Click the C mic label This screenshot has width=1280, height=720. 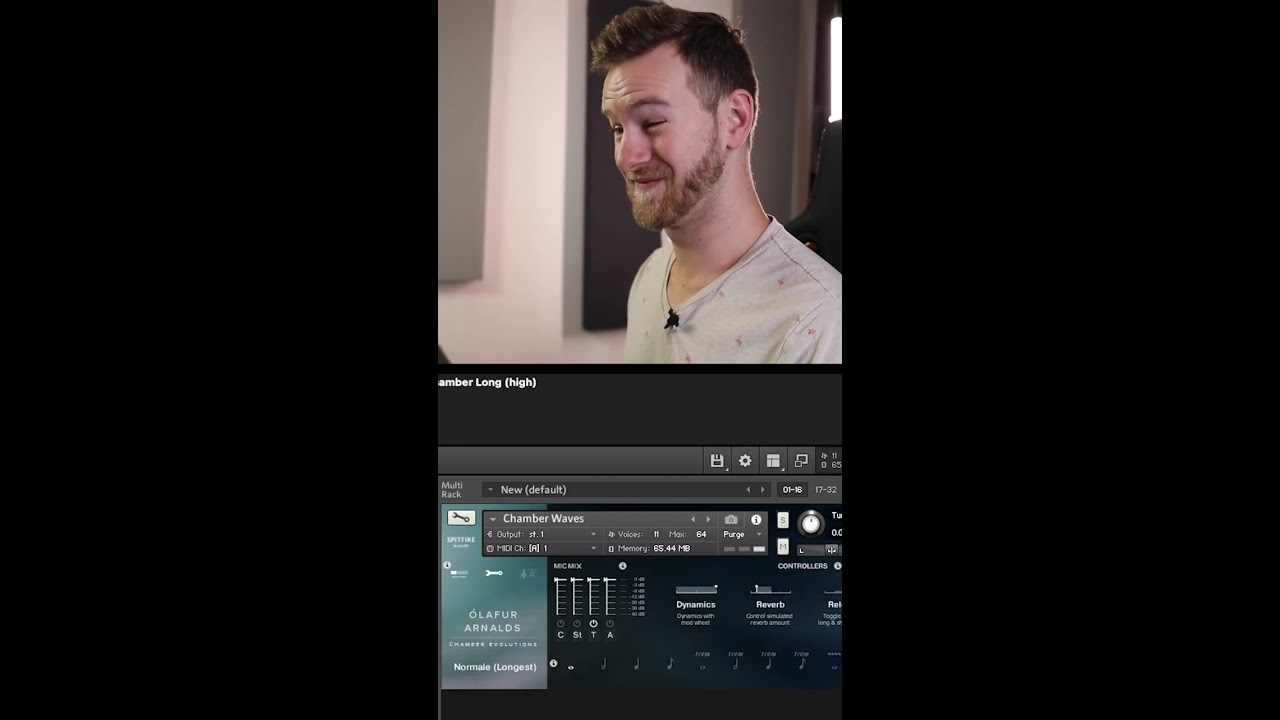(561, 635)
